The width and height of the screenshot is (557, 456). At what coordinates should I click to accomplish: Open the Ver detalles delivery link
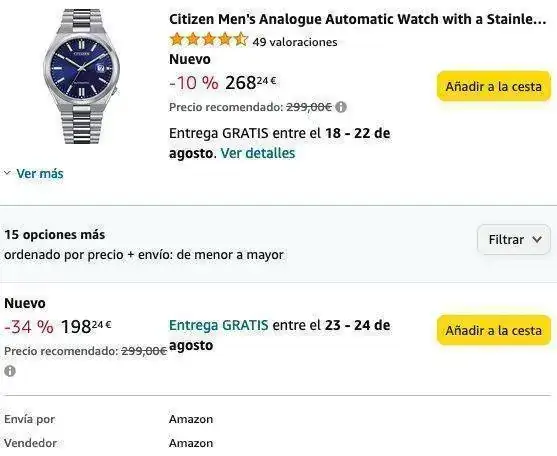click(258, 153)
